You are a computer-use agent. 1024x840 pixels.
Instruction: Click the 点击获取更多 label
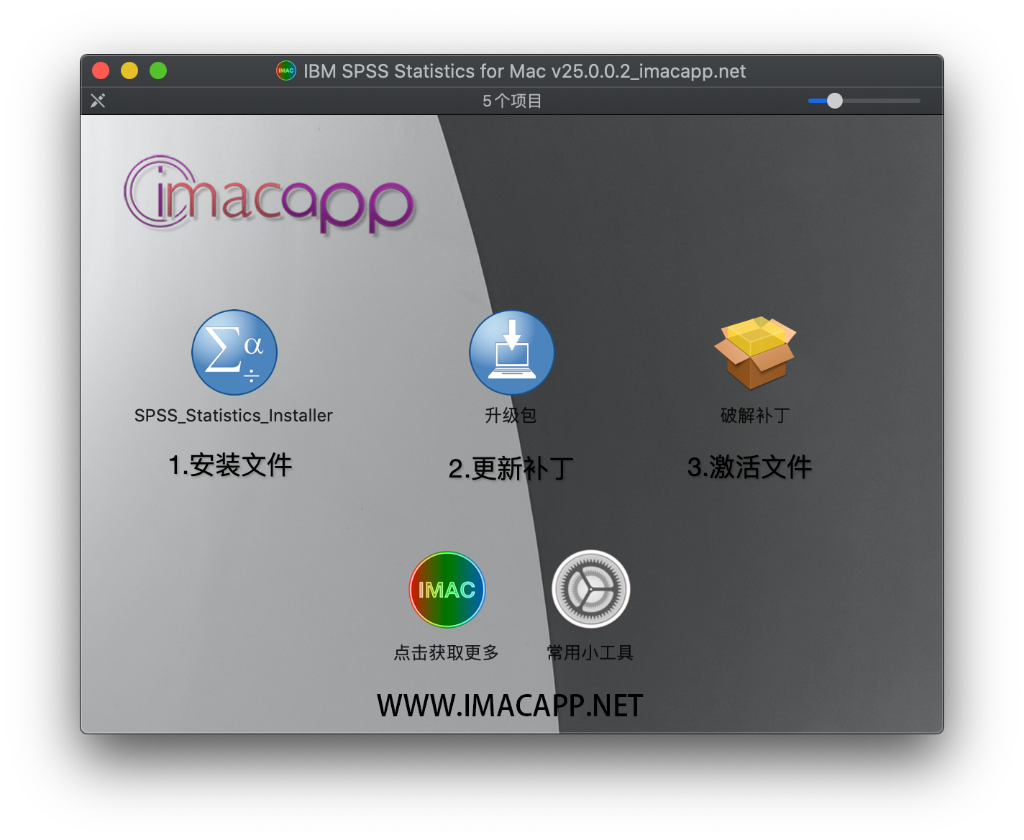446,653
